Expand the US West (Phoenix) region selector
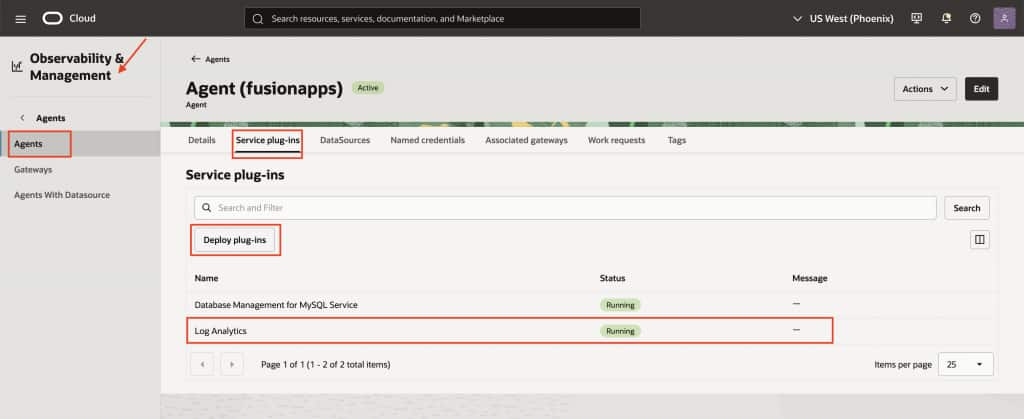This screenshot has height=419, width=1024. tap(842, 18)
